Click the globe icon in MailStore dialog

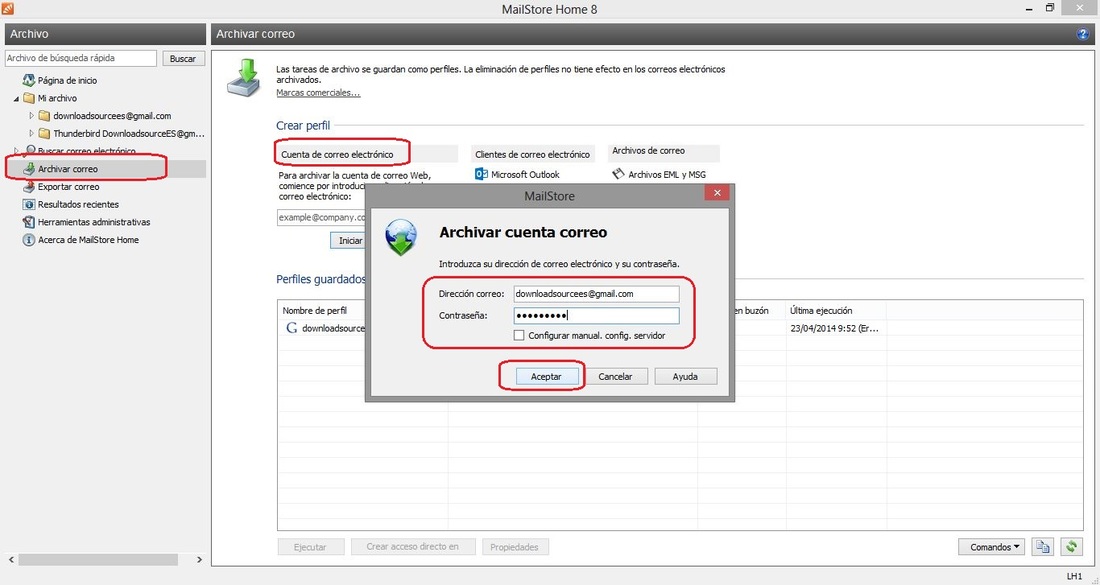click(x=401, y=237)
